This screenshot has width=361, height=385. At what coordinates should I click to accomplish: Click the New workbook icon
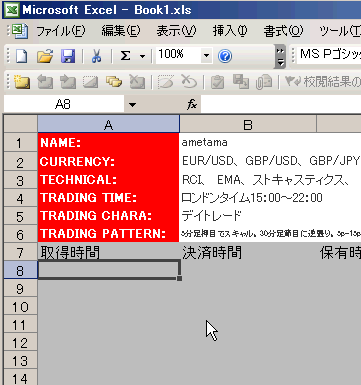[x=22, y=56]
